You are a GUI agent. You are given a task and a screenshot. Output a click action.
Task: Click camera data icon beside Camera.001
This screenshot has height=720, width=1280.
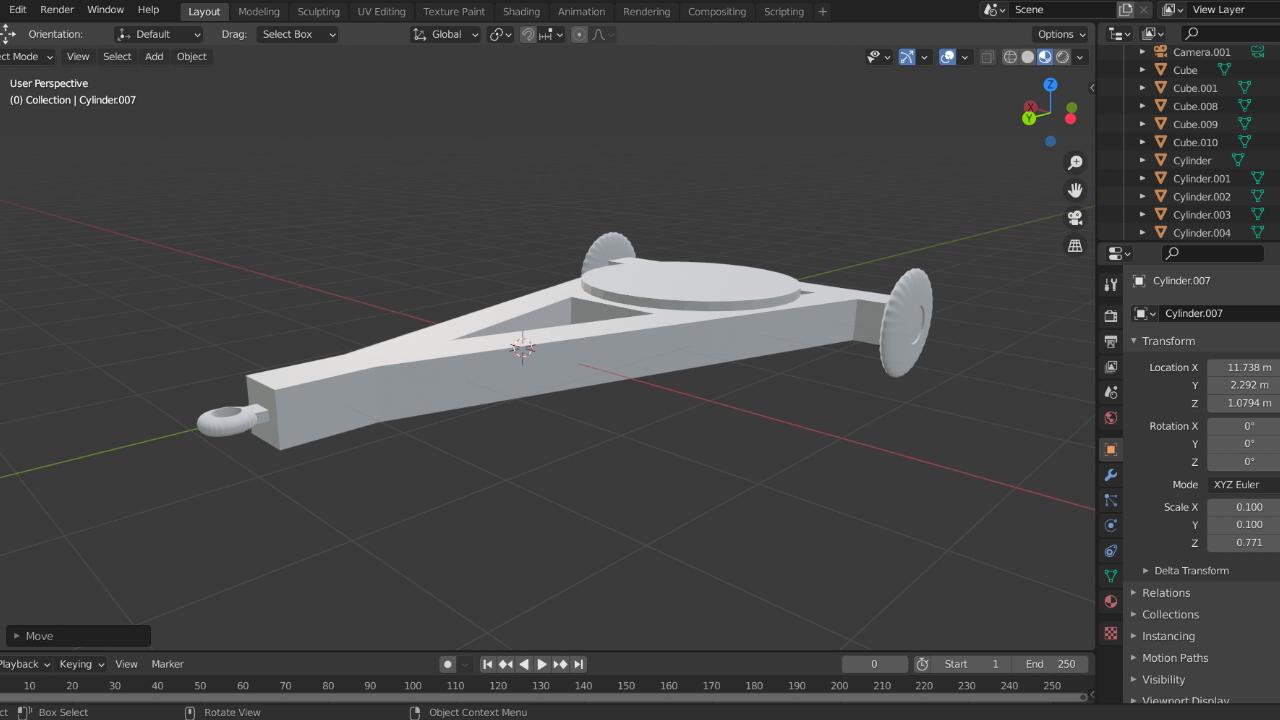[1258, 51]
